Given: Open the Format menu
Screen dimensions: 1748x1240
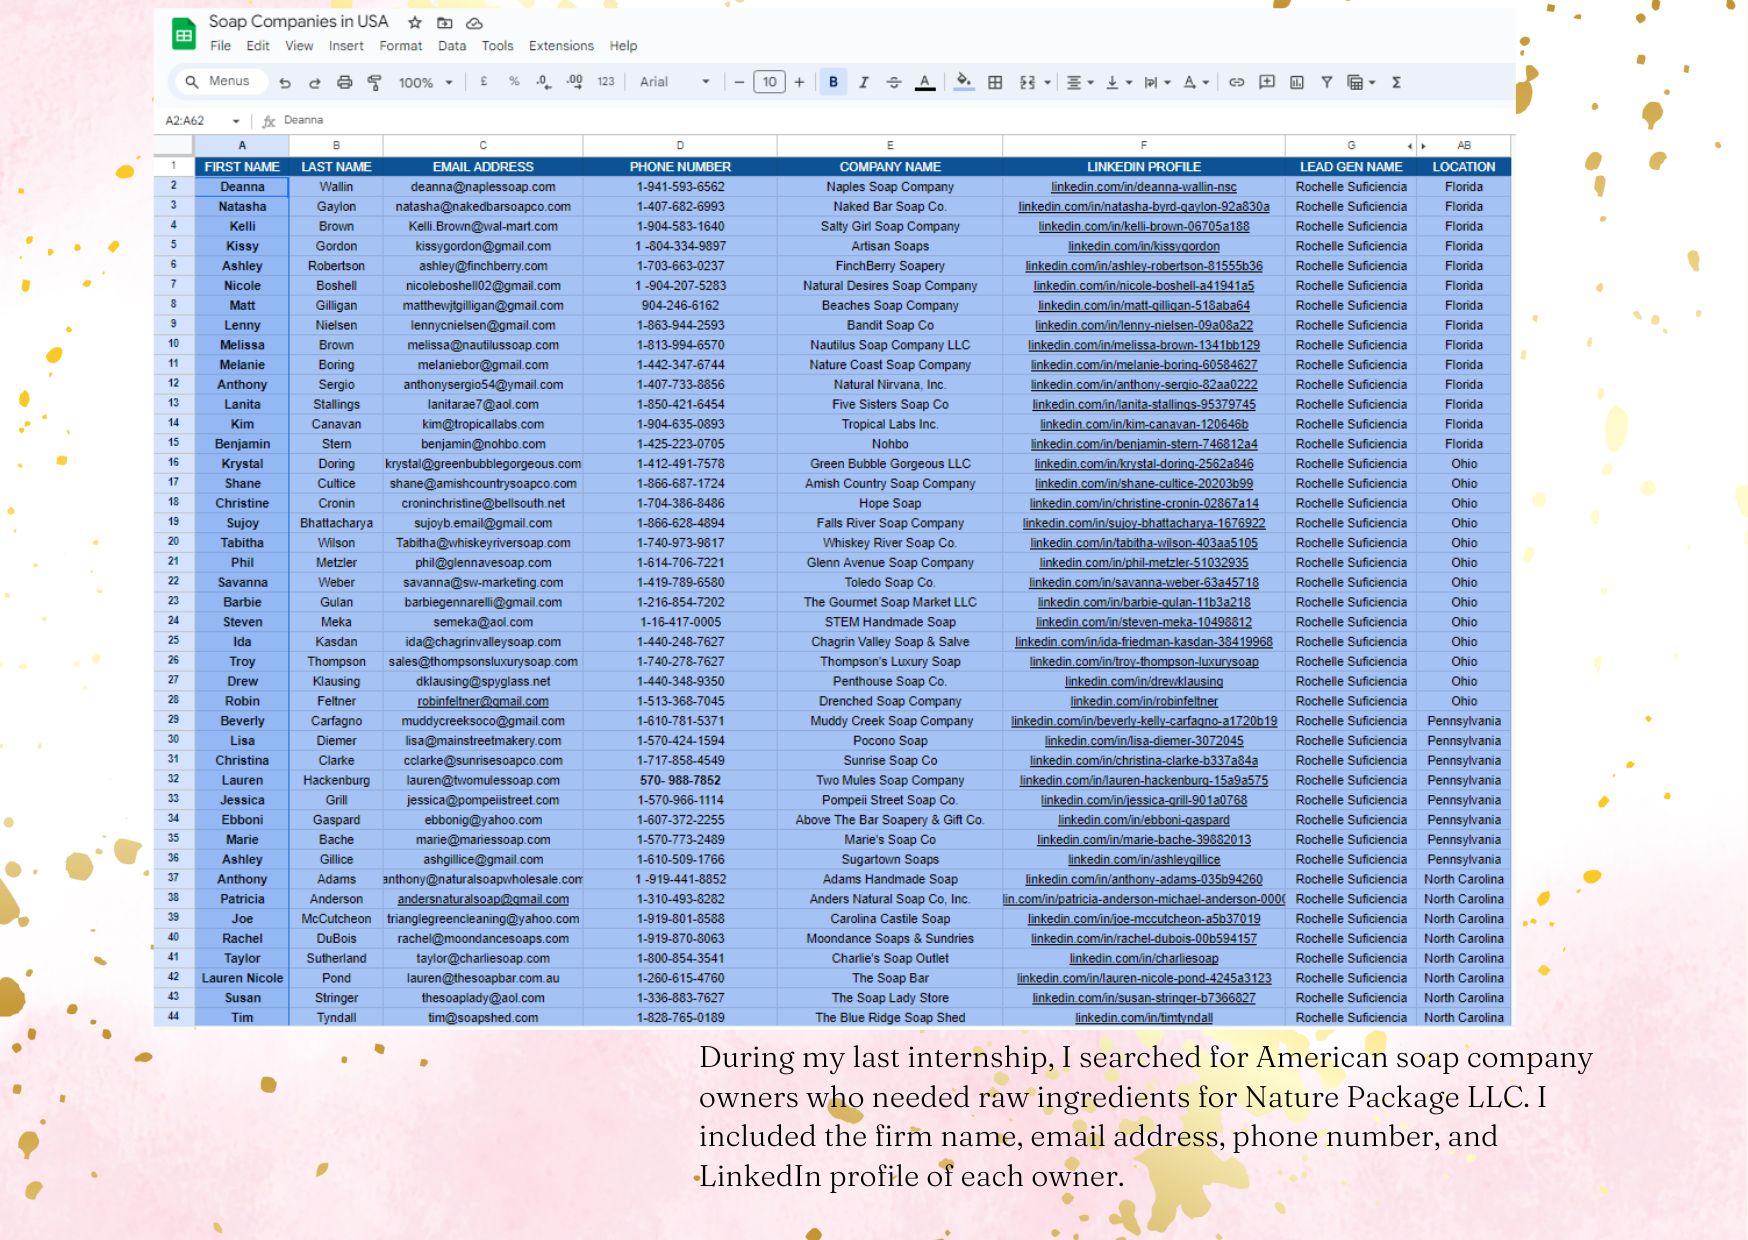Looking at the screenshot, I should pos(400,46).
